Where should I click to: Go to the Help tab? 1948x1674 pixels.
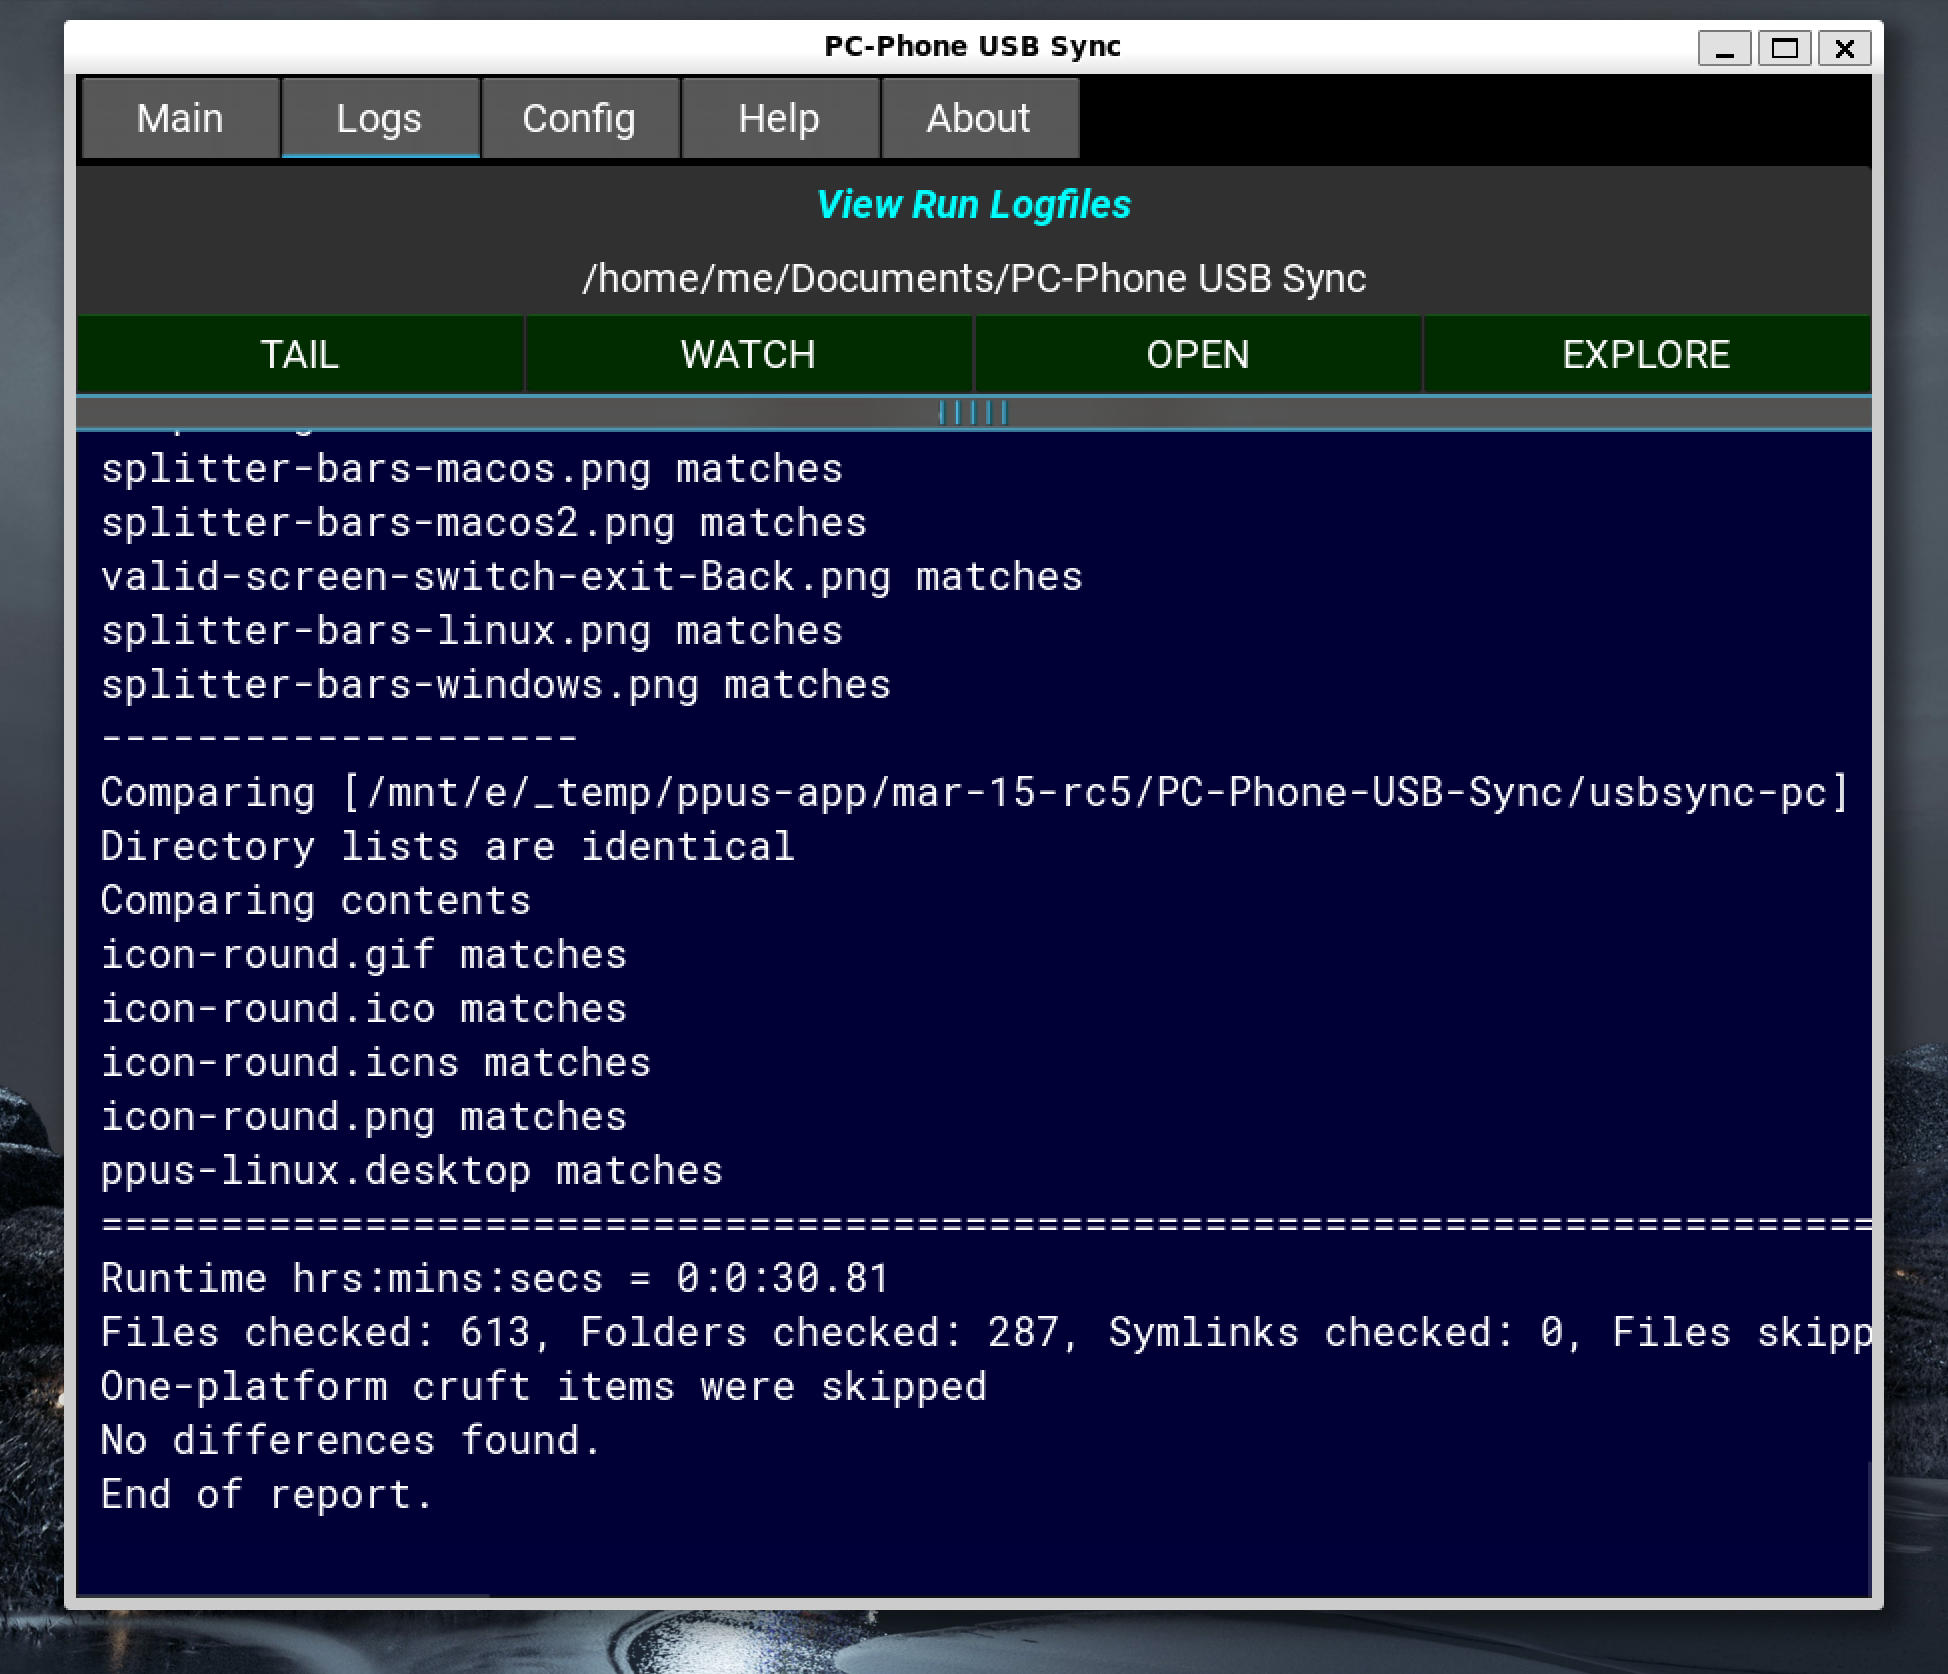779,119
